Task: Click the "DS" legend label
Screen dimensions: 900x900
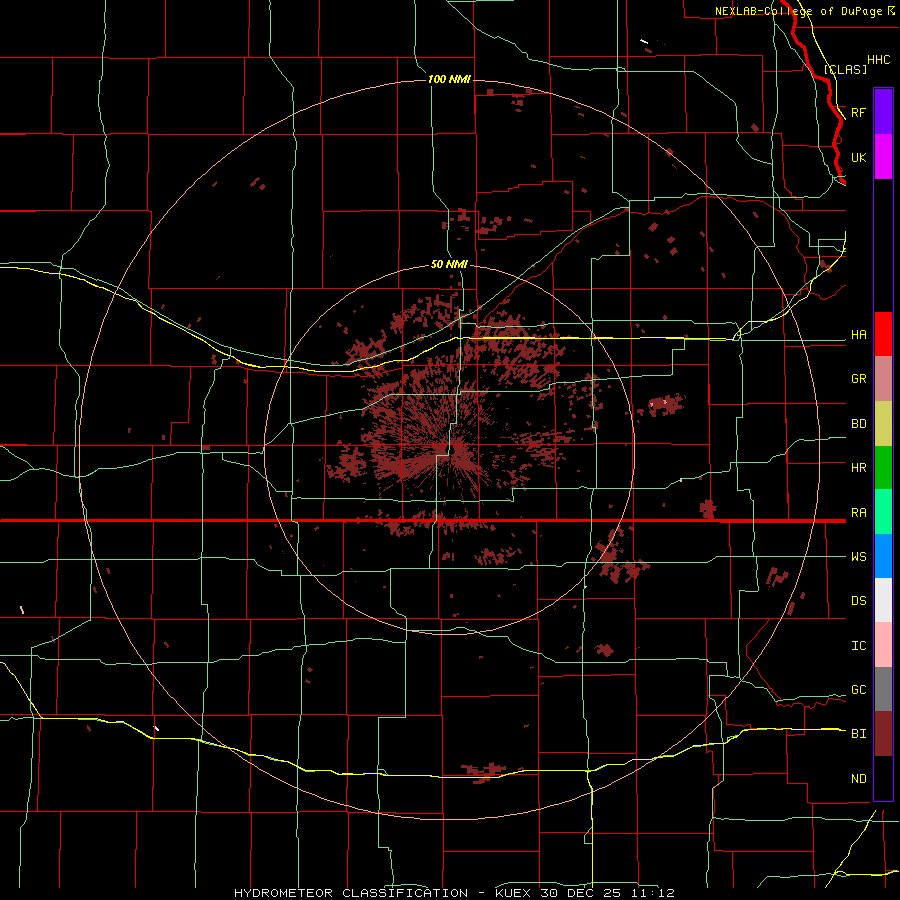Action: point(859,601)
